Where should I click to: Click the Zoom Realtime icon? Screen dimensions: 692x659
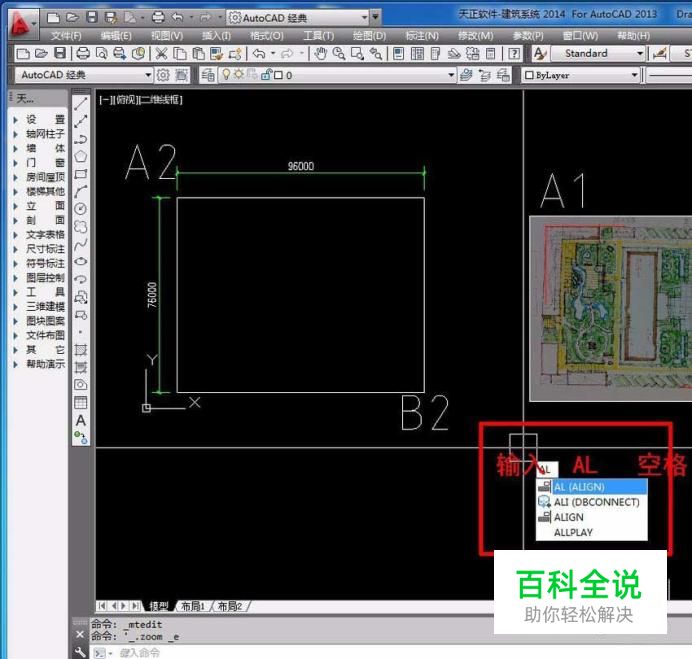(x=339, y=53)
